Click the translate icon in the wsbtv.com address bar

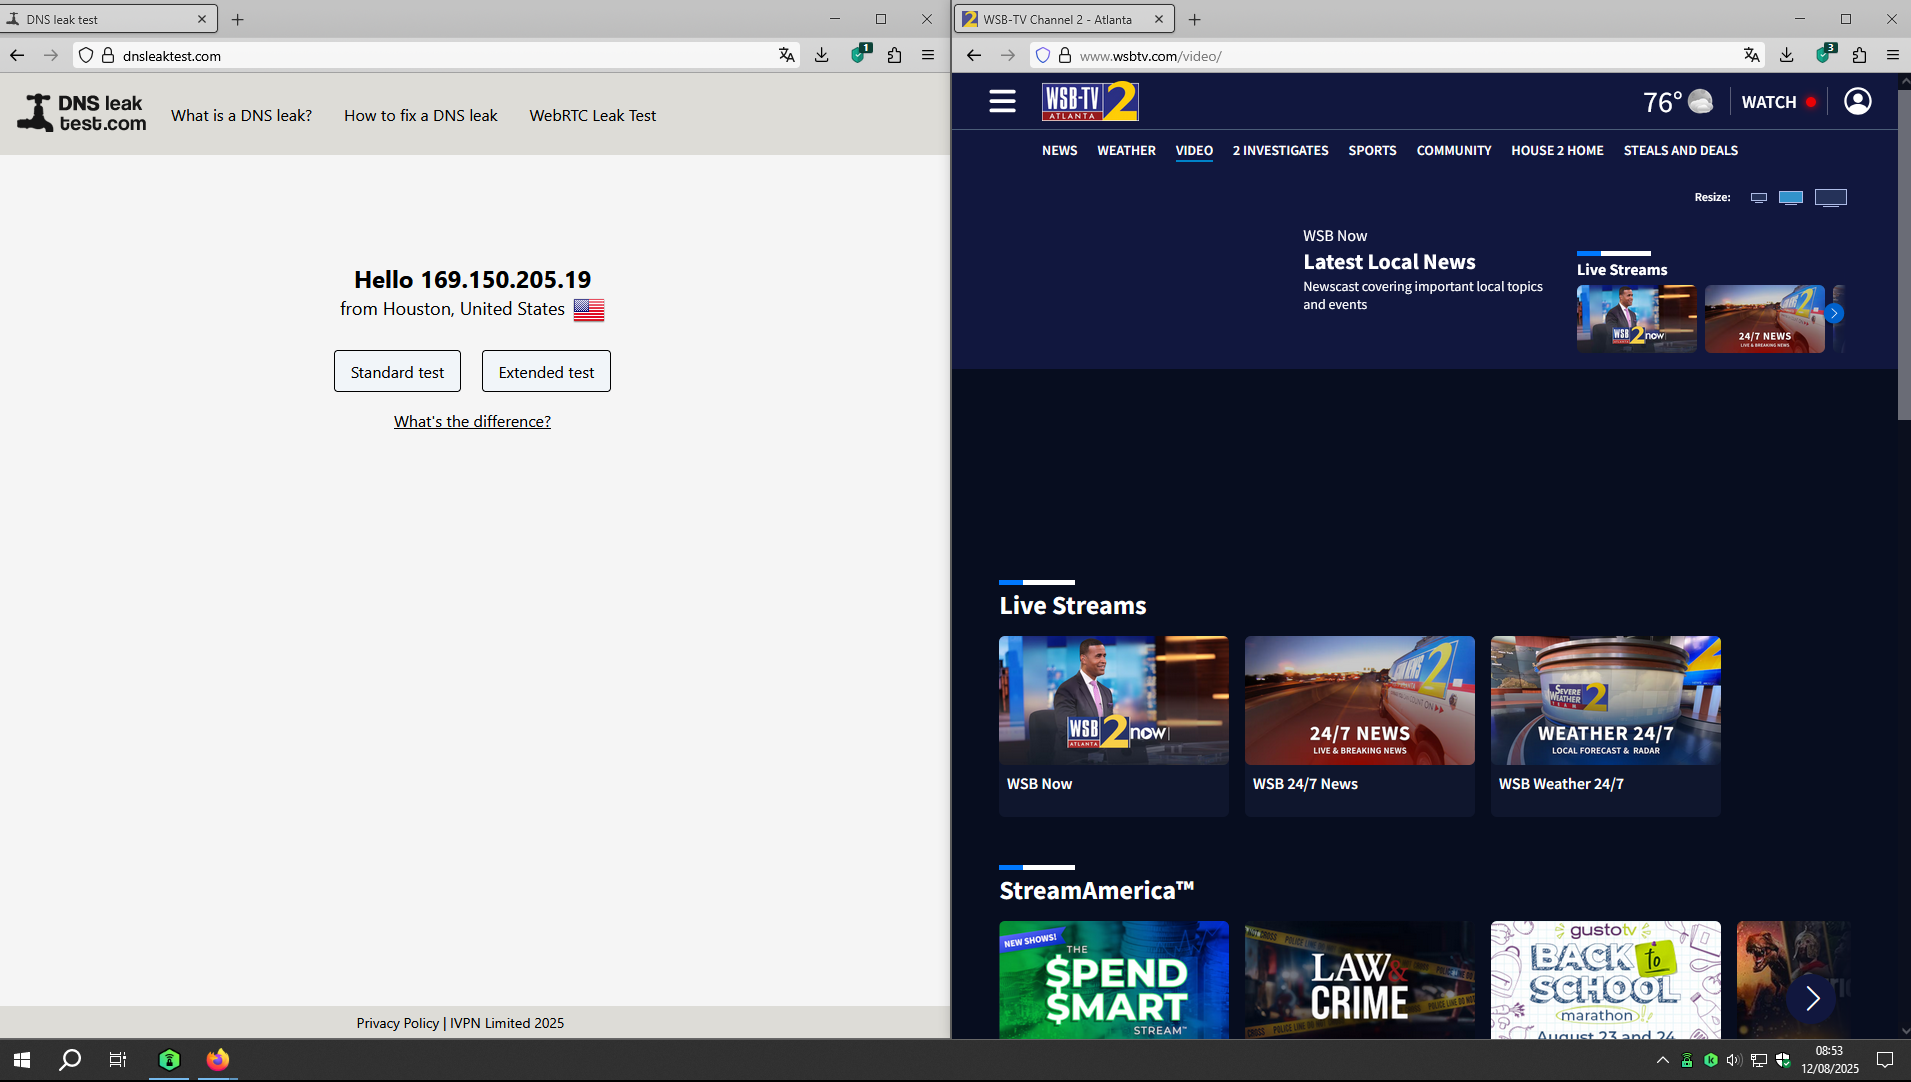coord(1752,56)
